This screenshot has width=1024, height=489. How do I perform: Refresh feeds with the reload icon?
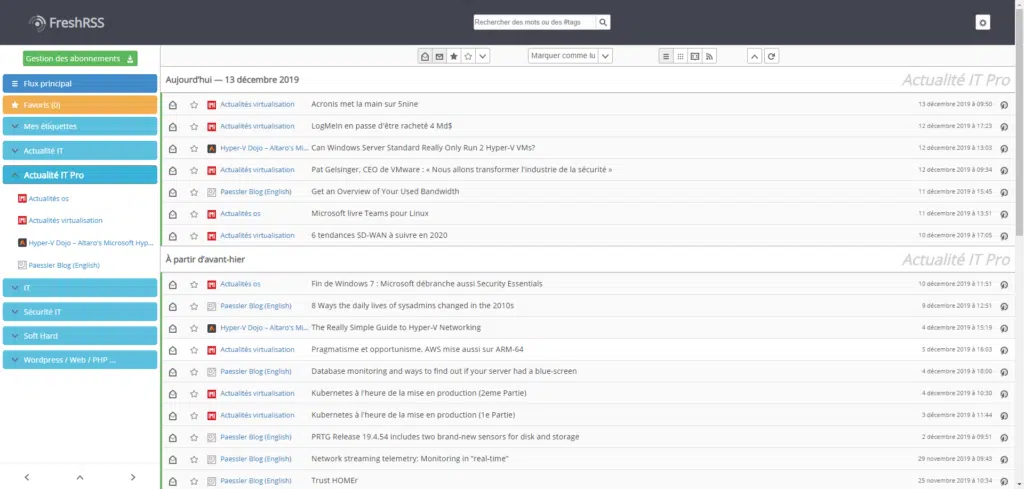[771, 57]
